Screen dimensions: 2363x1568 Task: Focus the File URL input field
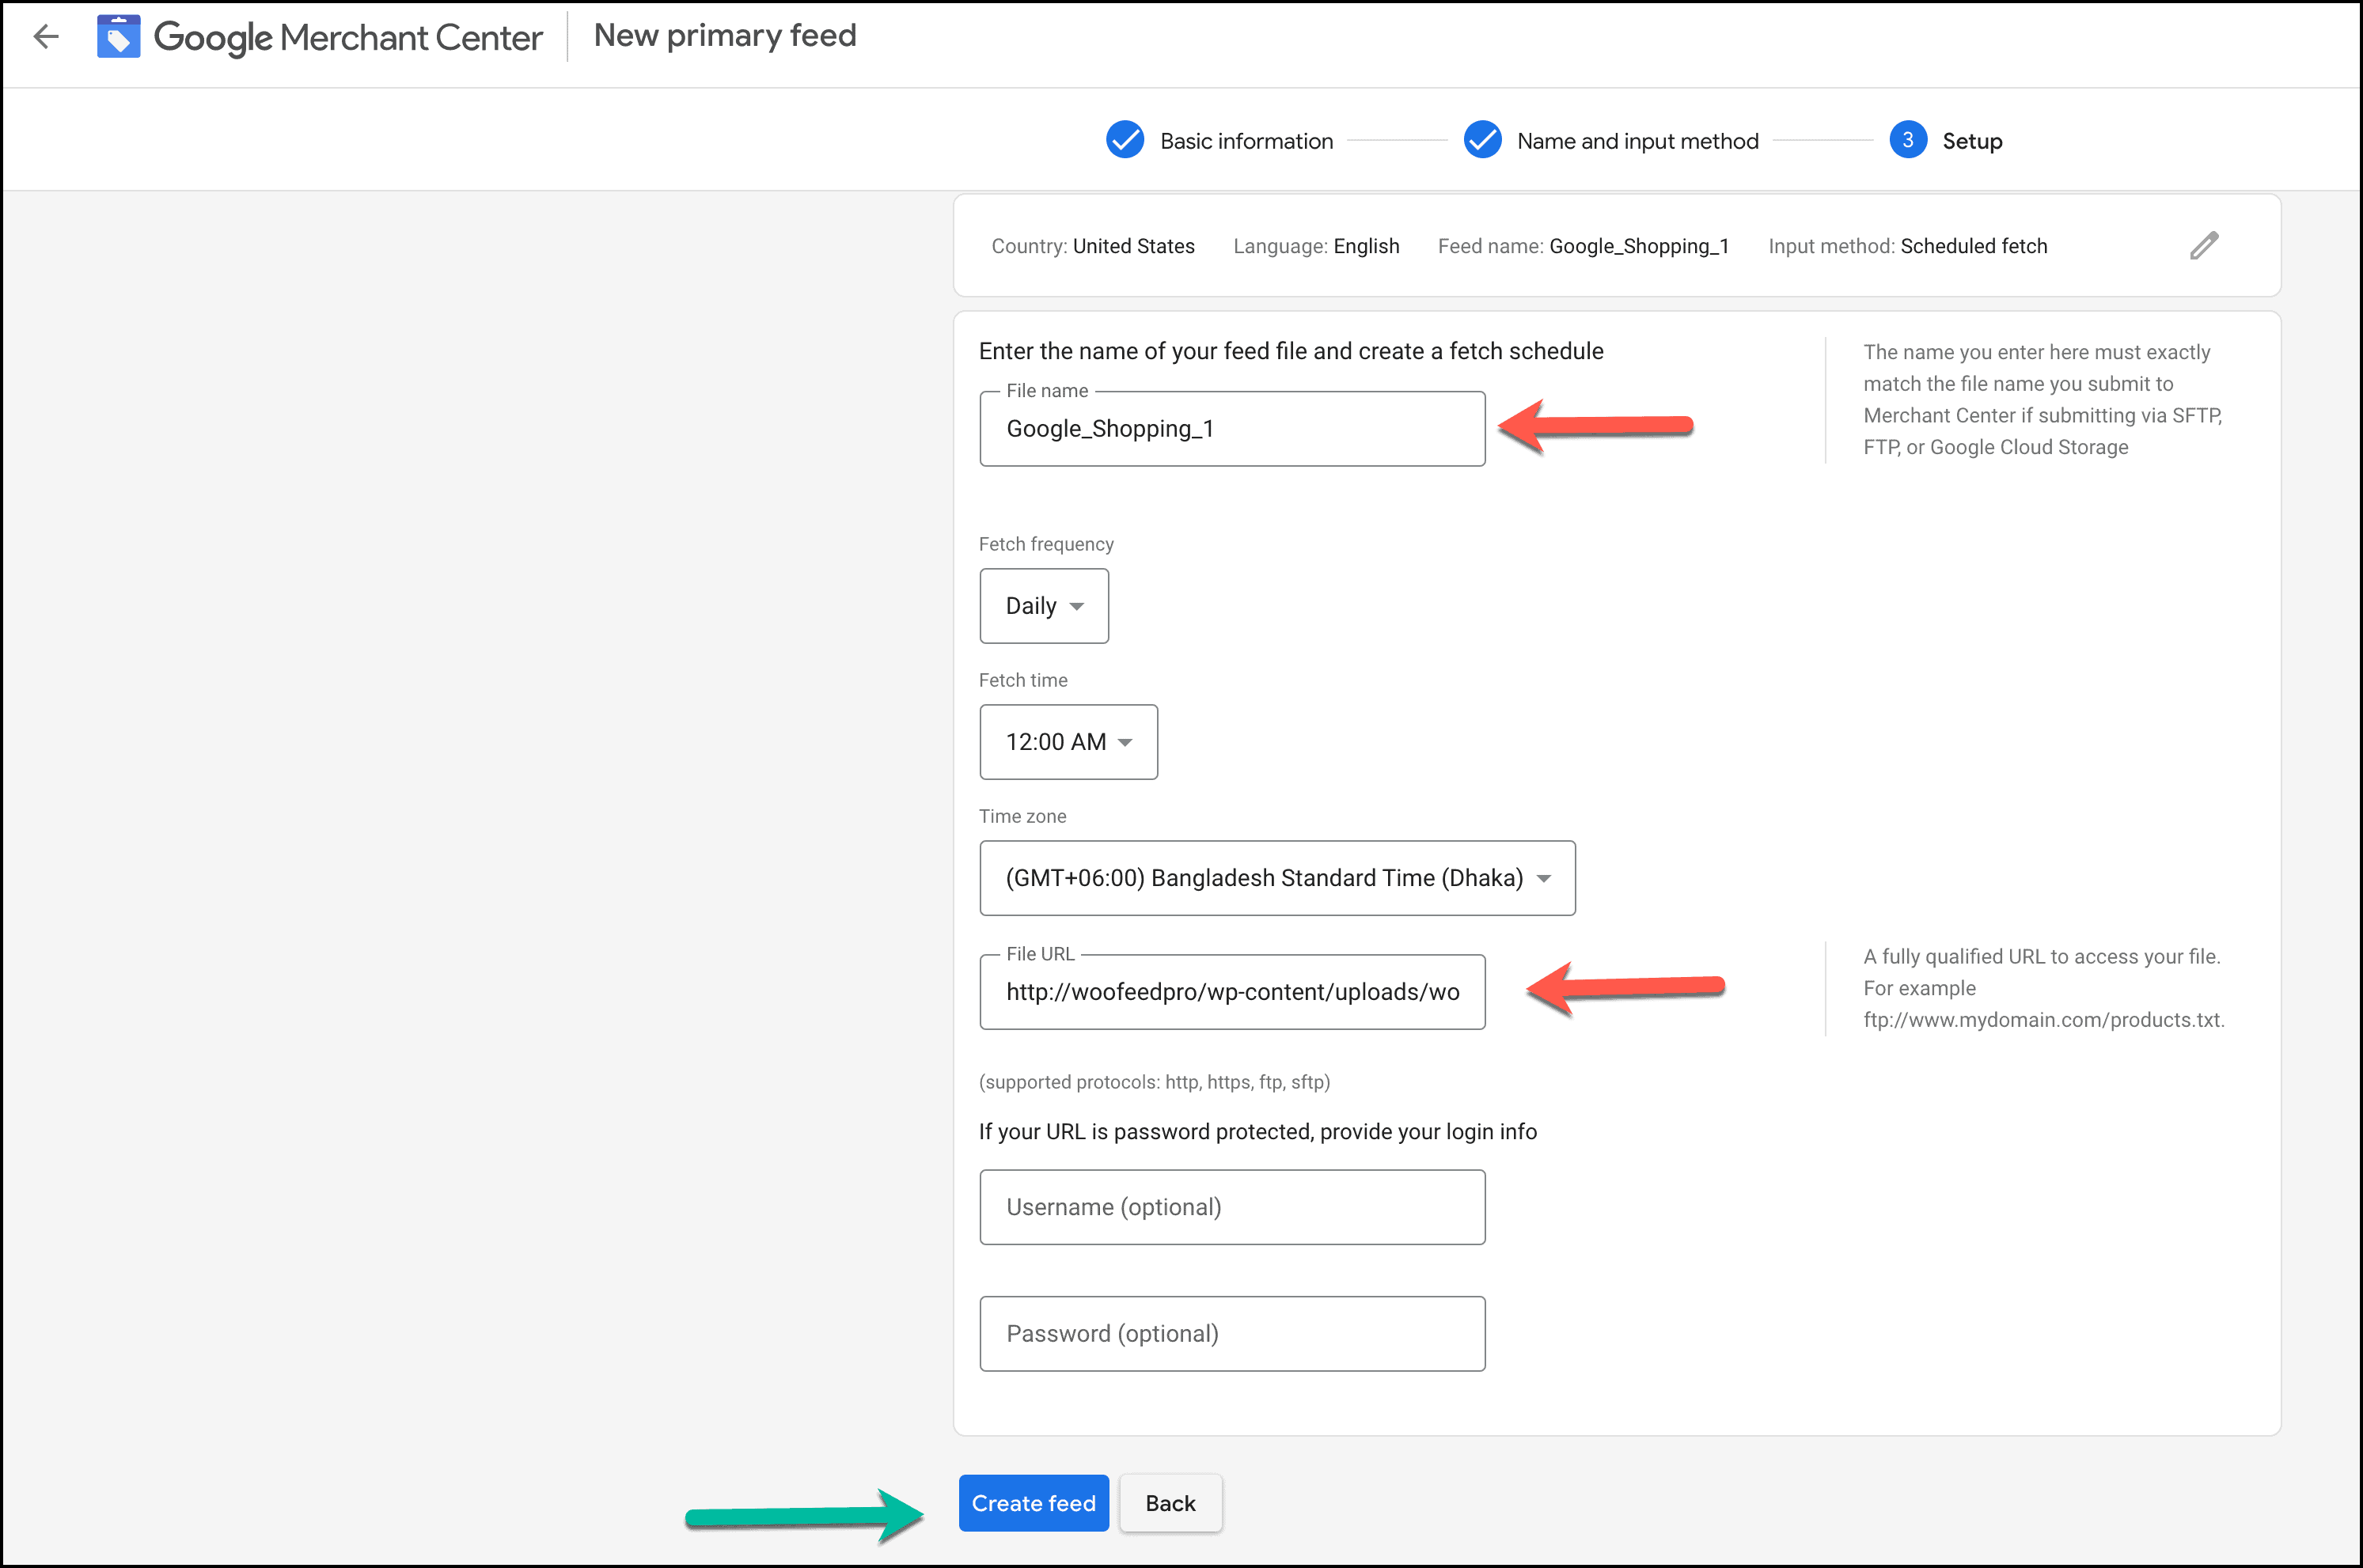pos(1232,992)
